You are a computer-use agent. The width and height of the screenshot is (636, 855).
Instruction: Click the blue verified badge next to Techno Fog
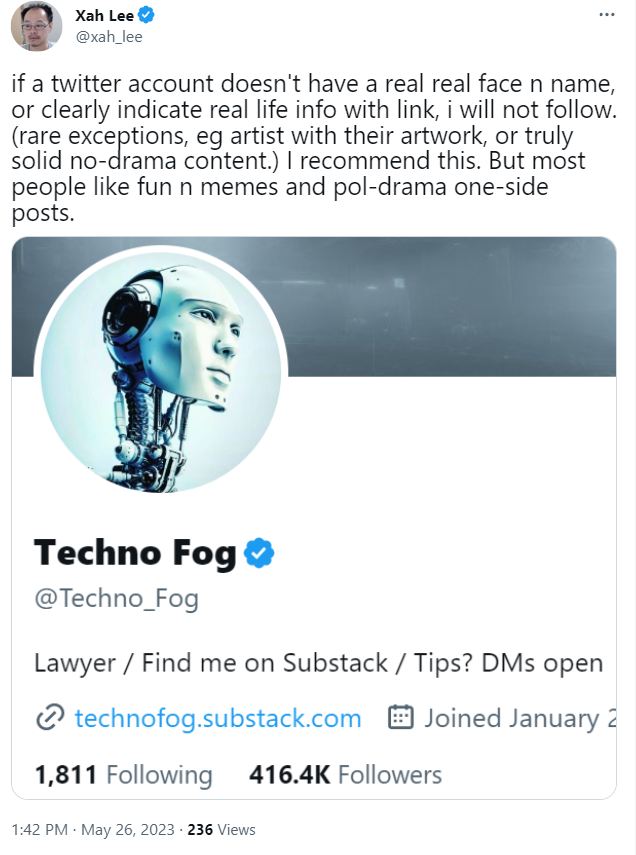(259, 552)
